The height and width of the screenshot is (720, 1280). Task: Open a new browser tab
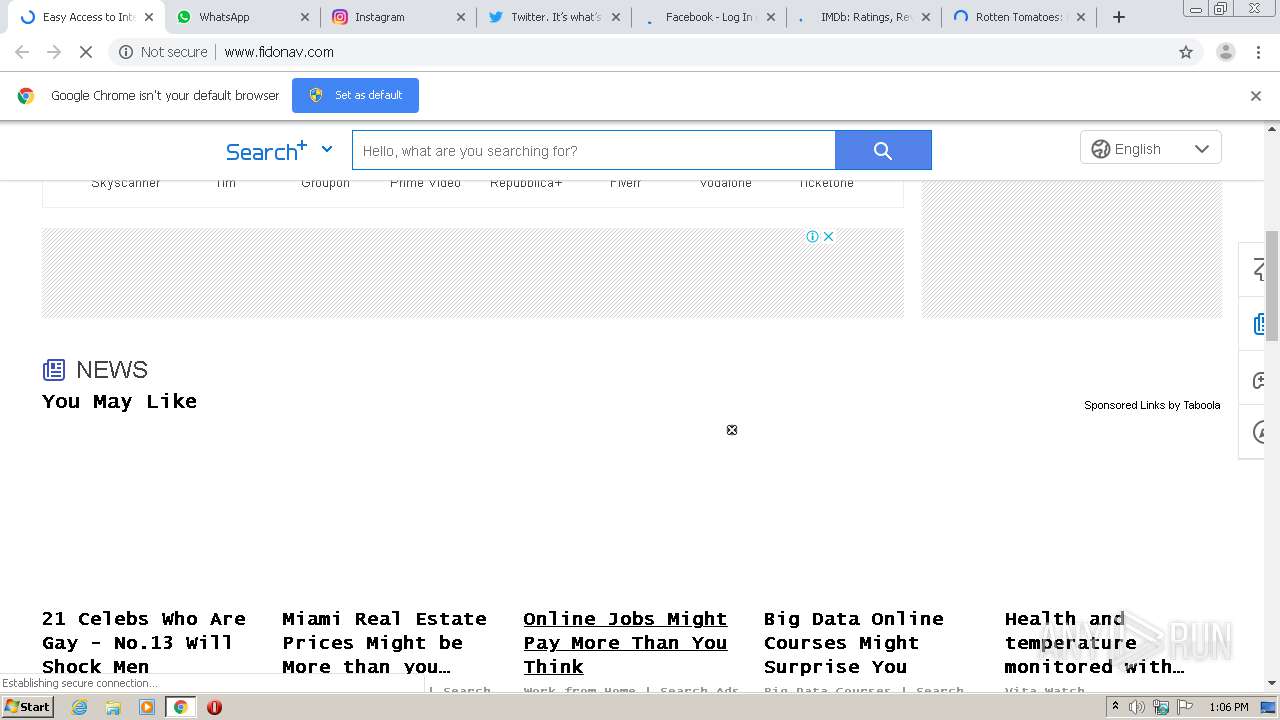(1119, 17)
